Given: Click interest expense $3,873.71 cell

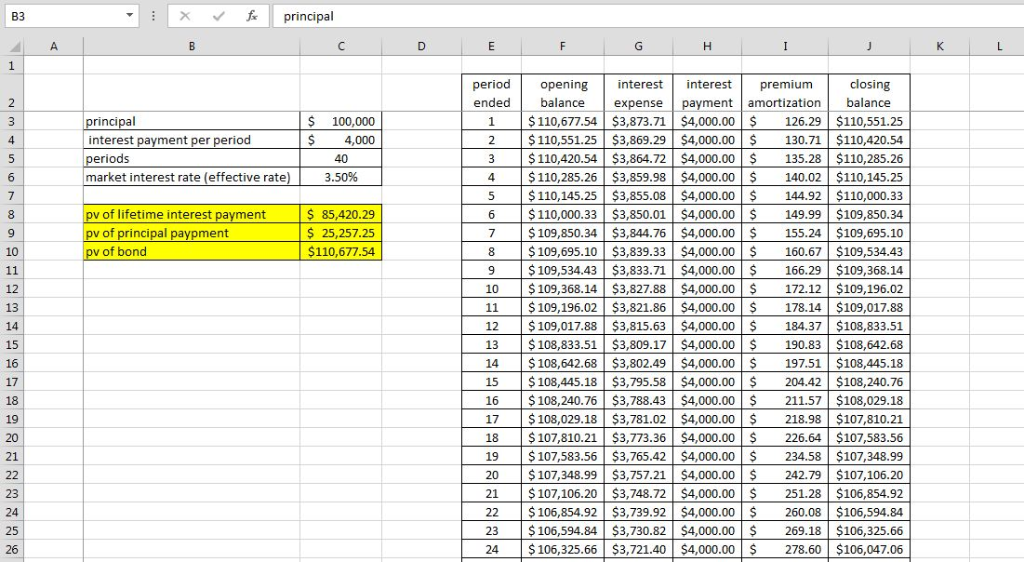Looking at the screenshot, I should coord(638,121).
